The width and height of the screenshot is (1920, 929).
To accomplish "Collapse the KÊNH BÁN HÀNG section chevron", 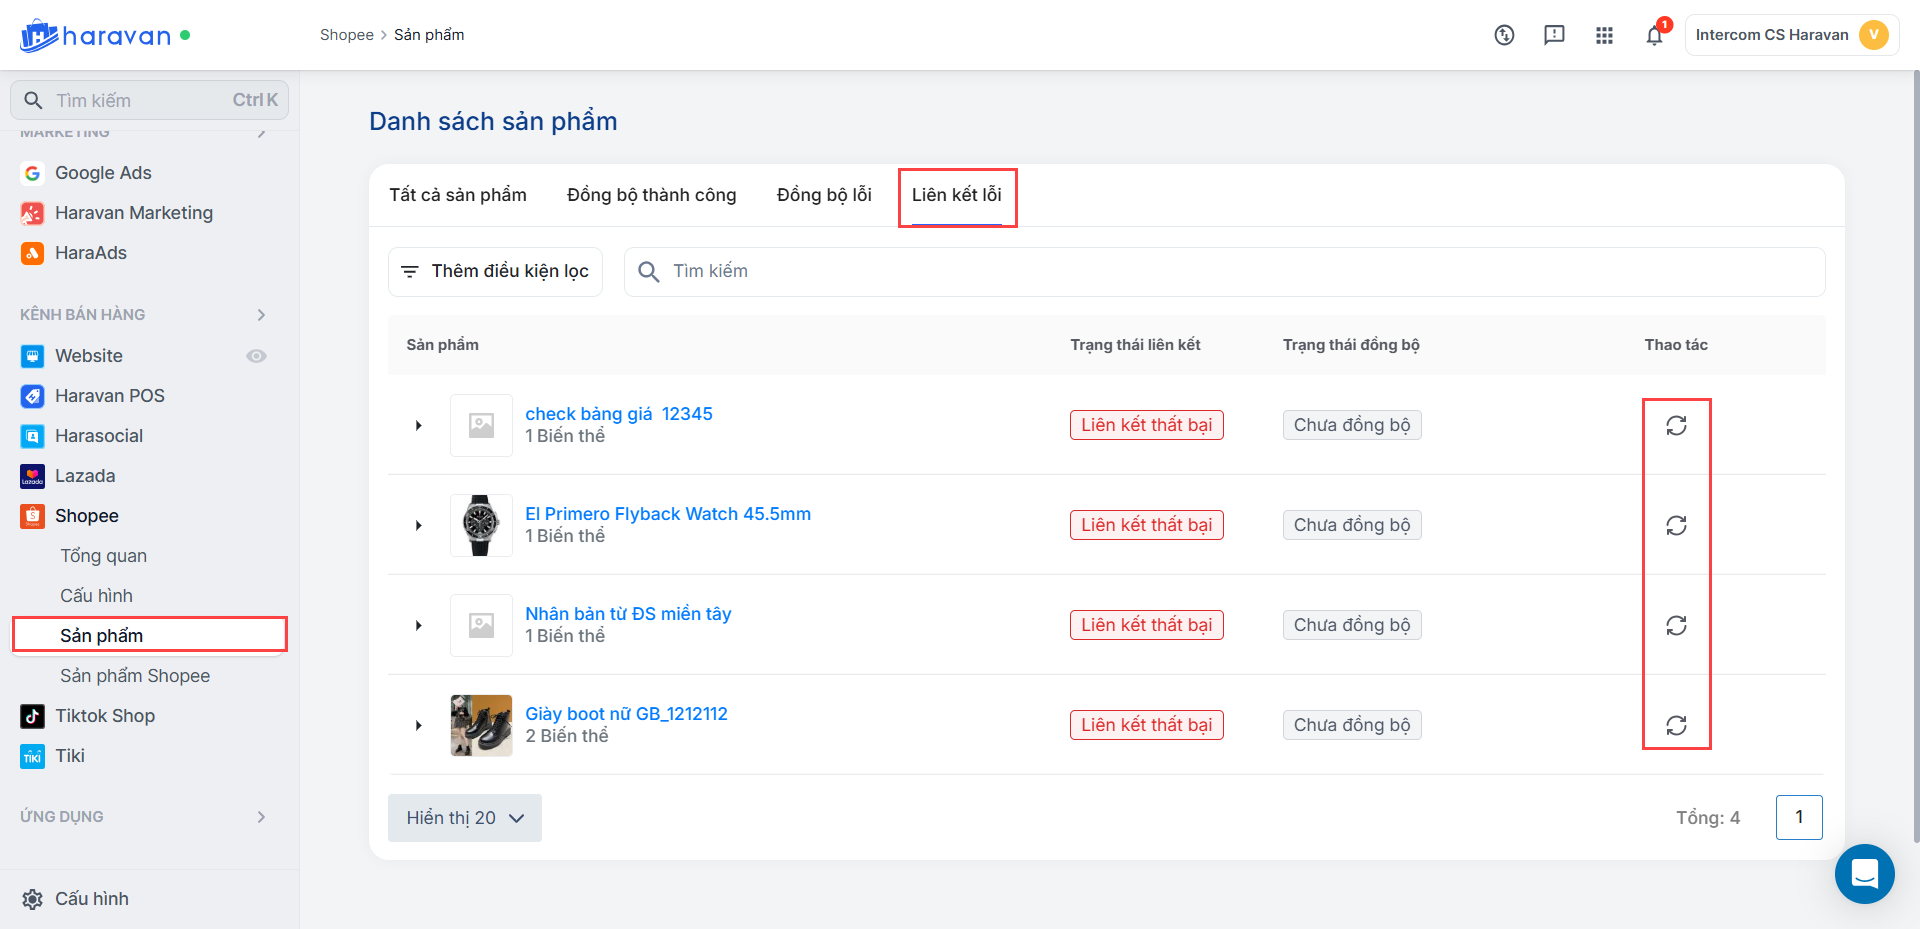I will (x=261, y=315).
